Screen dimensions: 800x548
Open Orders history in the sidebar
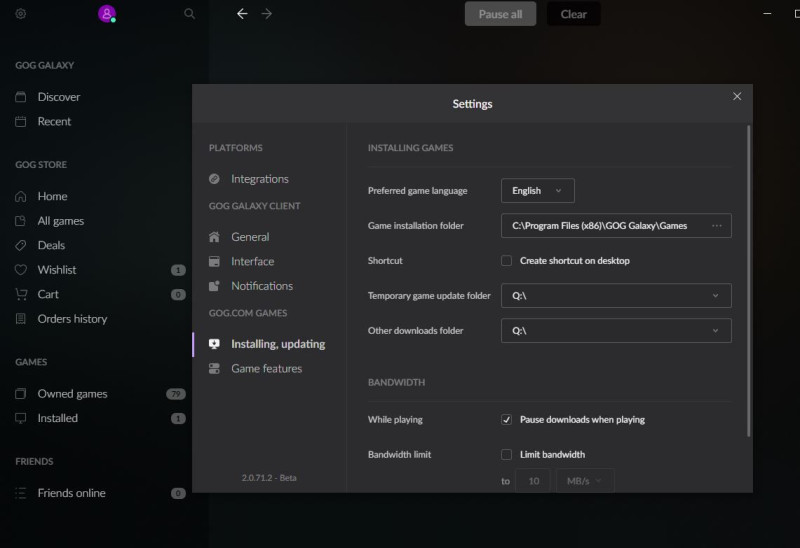pos(72,319)
